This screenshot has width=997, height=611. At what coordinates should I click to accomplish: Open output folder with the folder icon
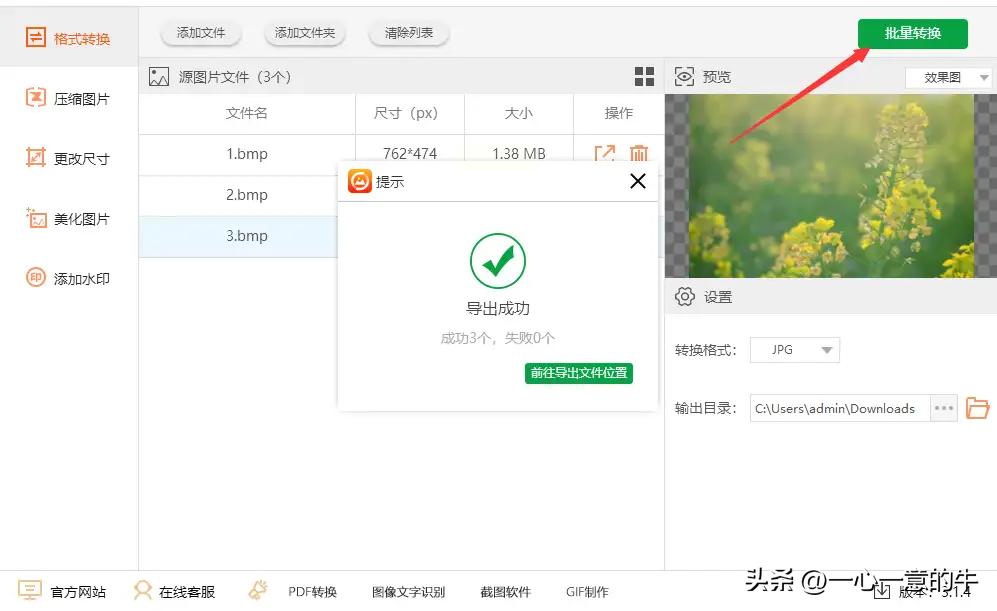click(977, 407)
